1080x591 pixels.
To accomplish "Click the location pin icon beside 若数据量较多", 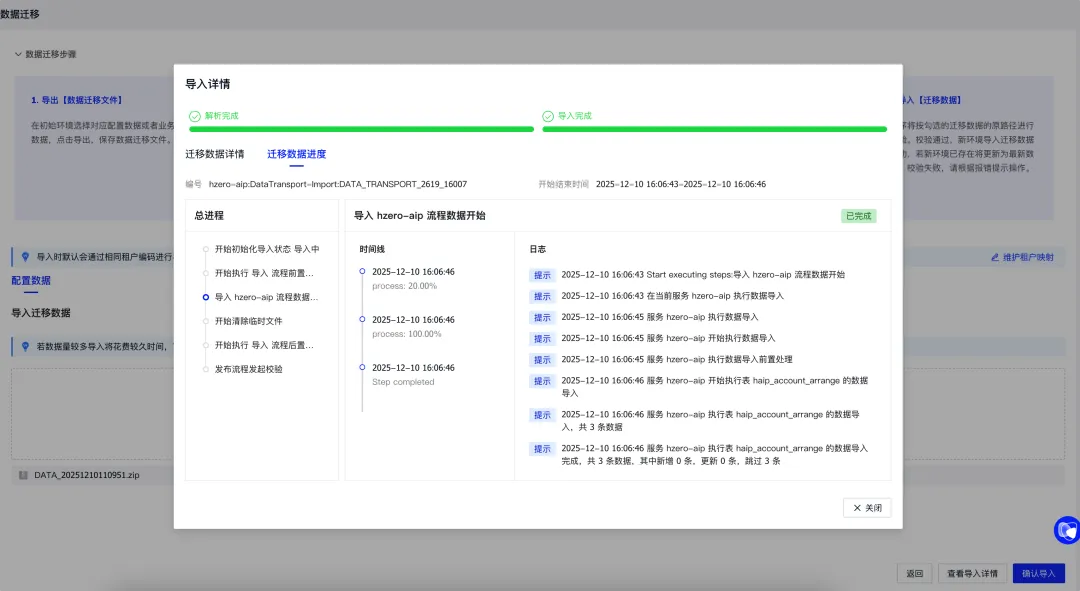I will (x=25, y=346).
